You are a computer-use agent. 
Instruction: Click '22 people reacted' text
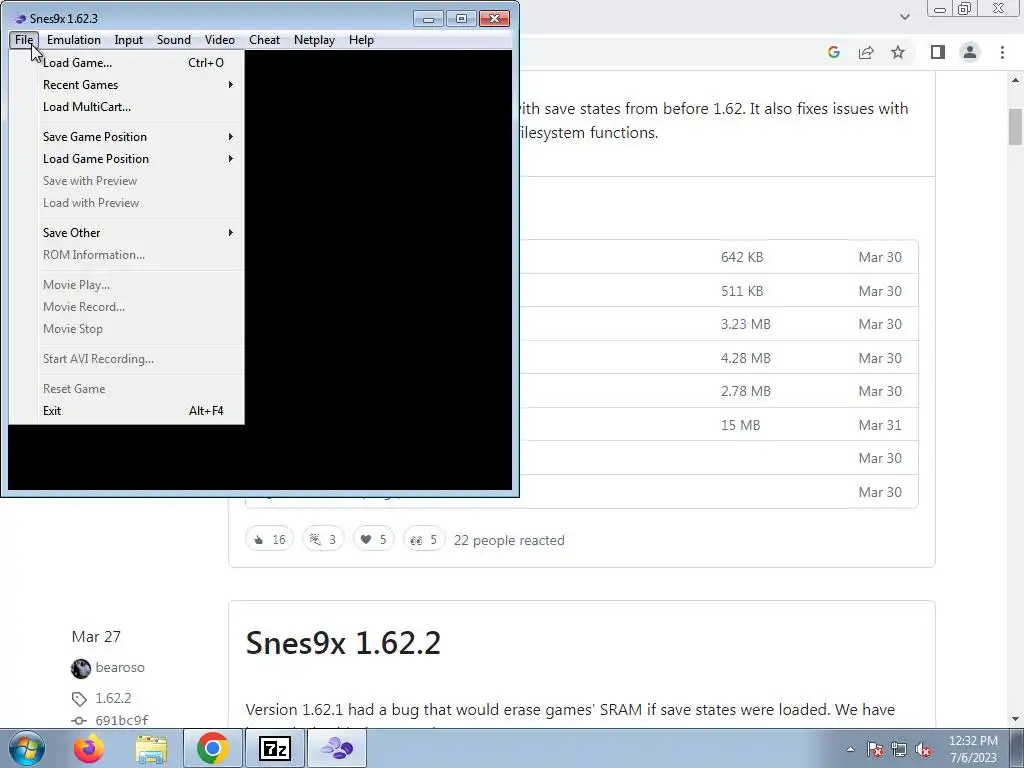coord(509,540)
